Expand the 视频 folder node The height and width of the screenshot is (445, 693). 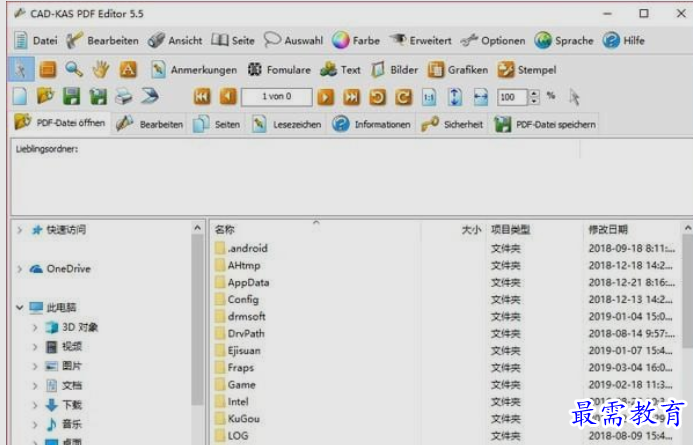point(34,346)
